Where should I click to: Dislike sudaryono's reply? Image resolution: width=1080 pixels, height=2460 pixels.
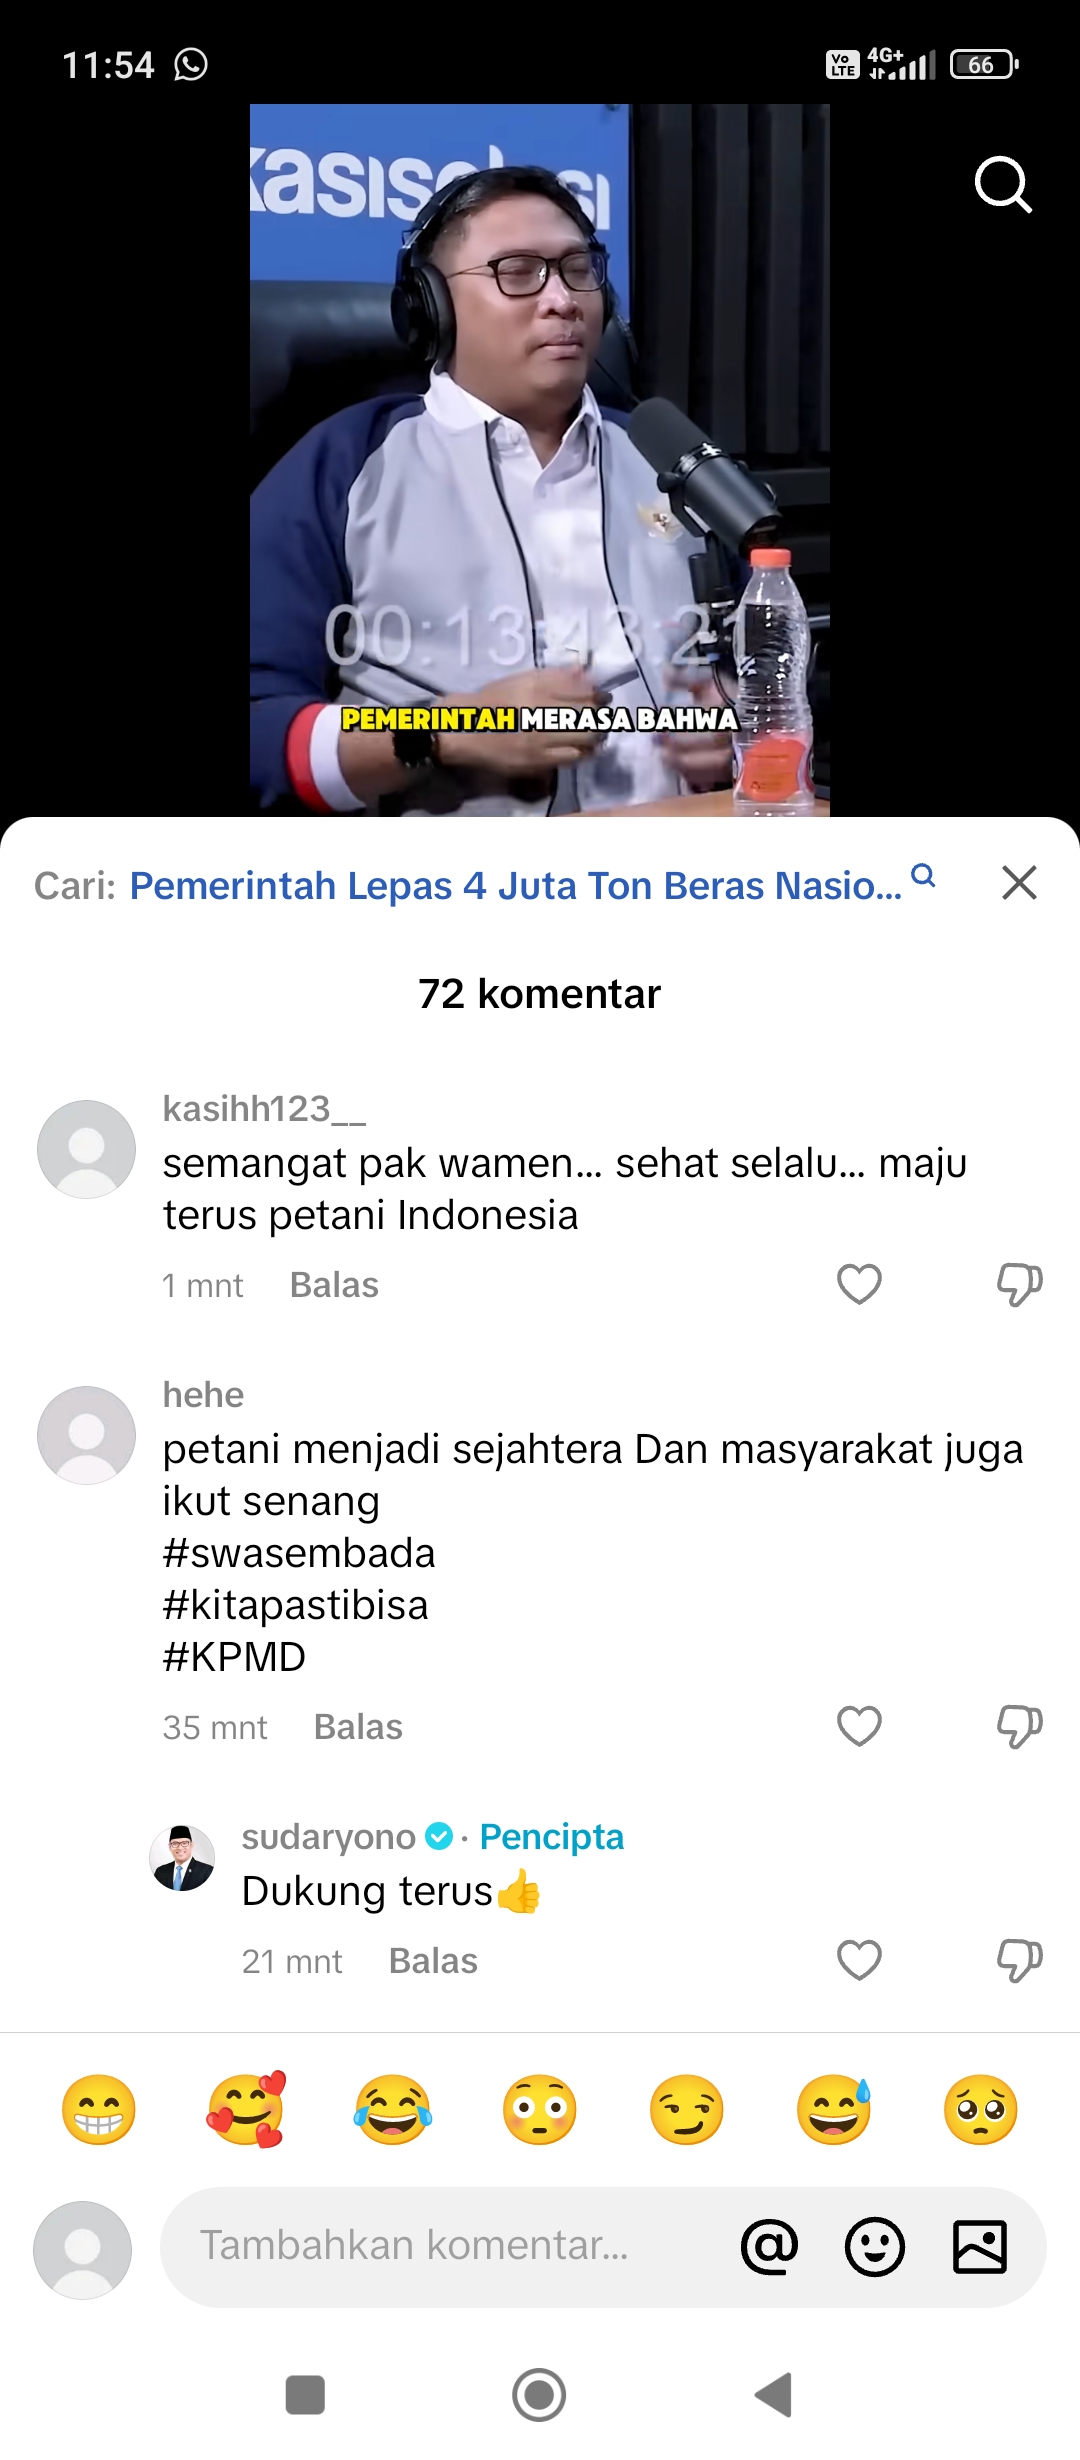1019,1960
